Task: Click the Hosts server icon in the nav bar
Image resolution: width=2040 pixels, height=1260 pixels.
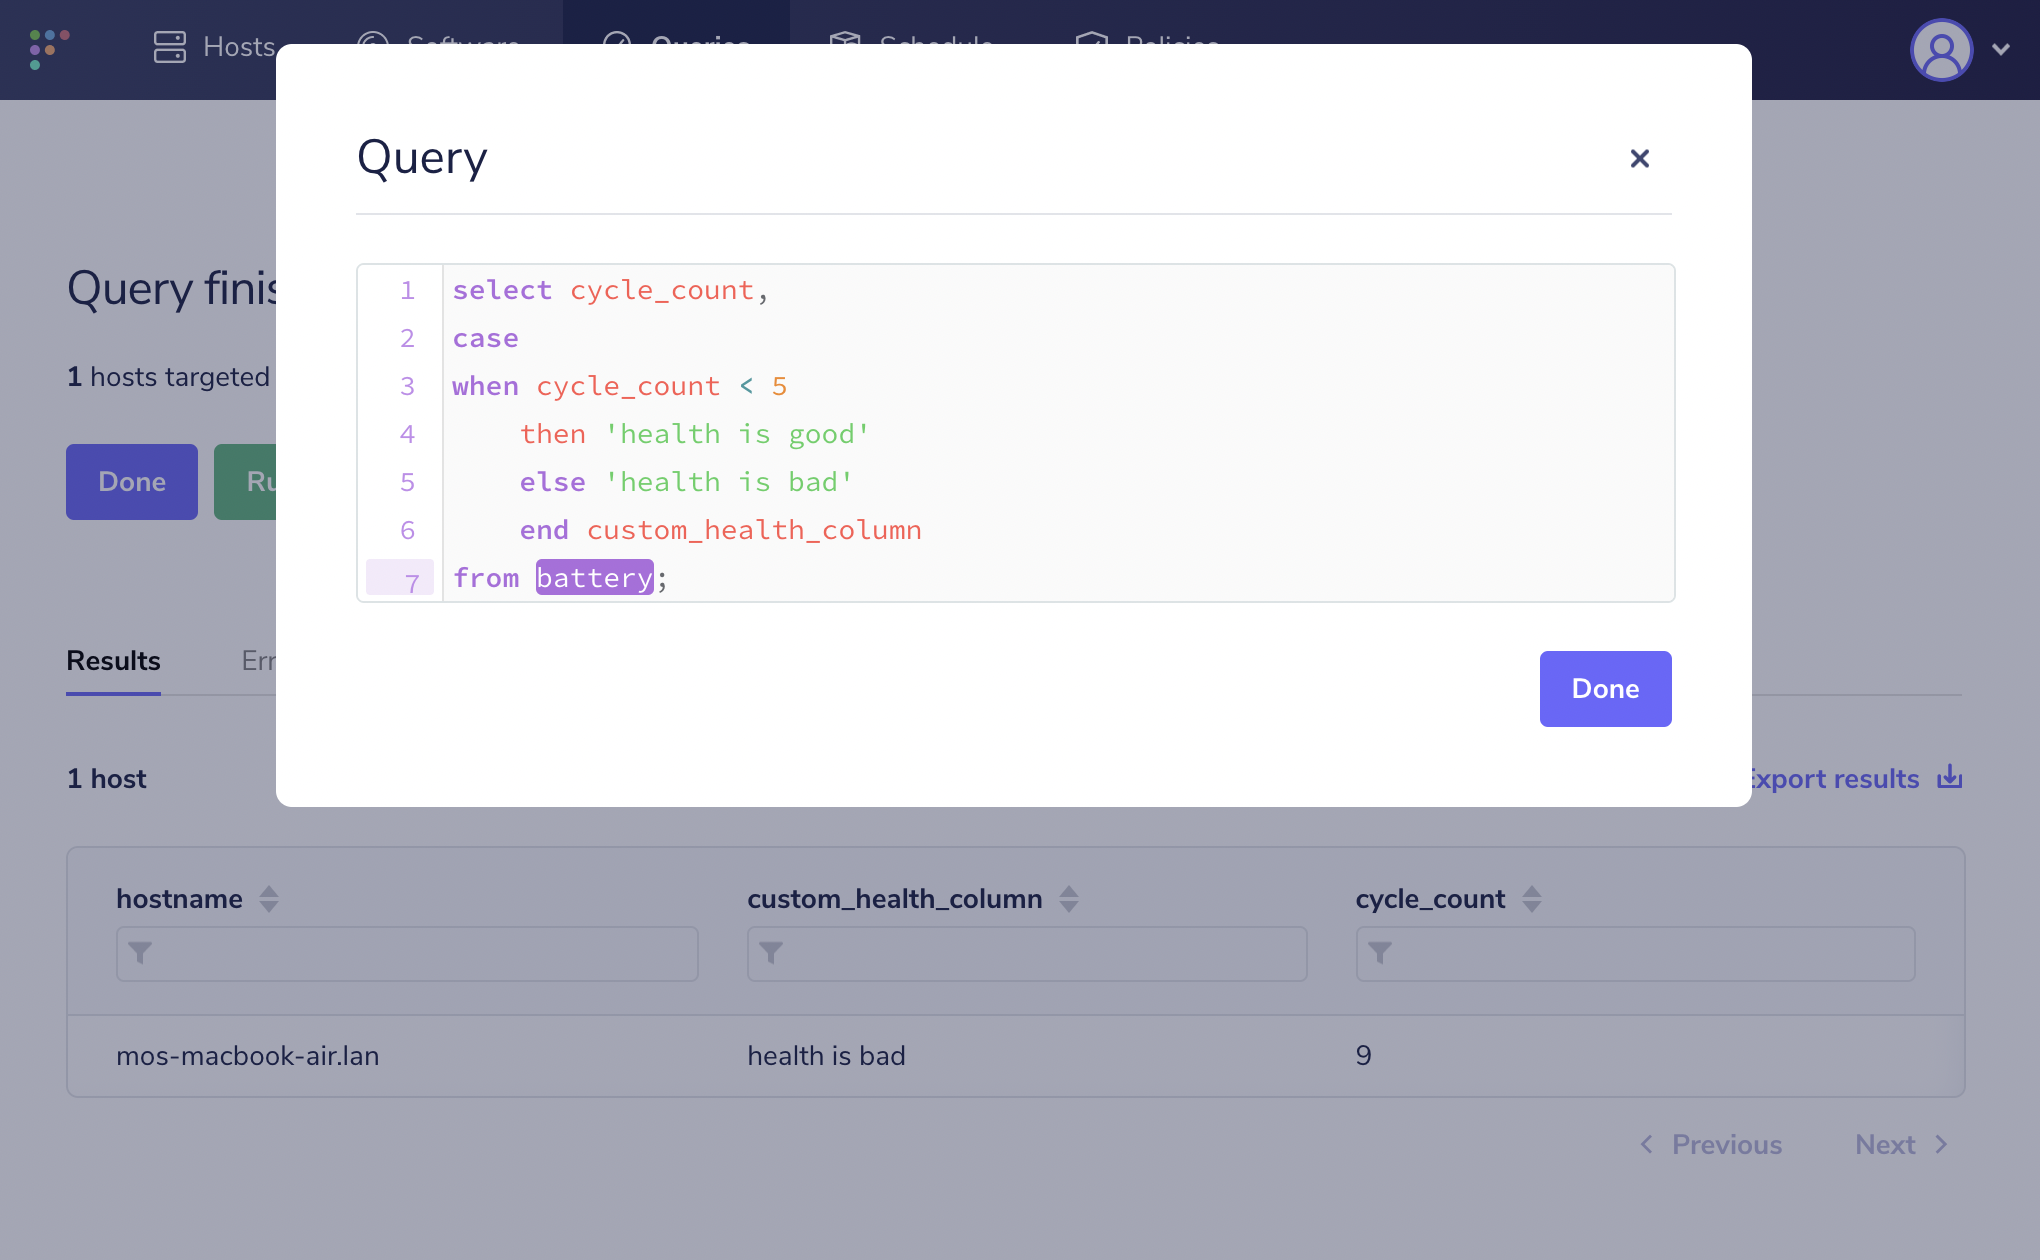Action: [x=169, y=47]
